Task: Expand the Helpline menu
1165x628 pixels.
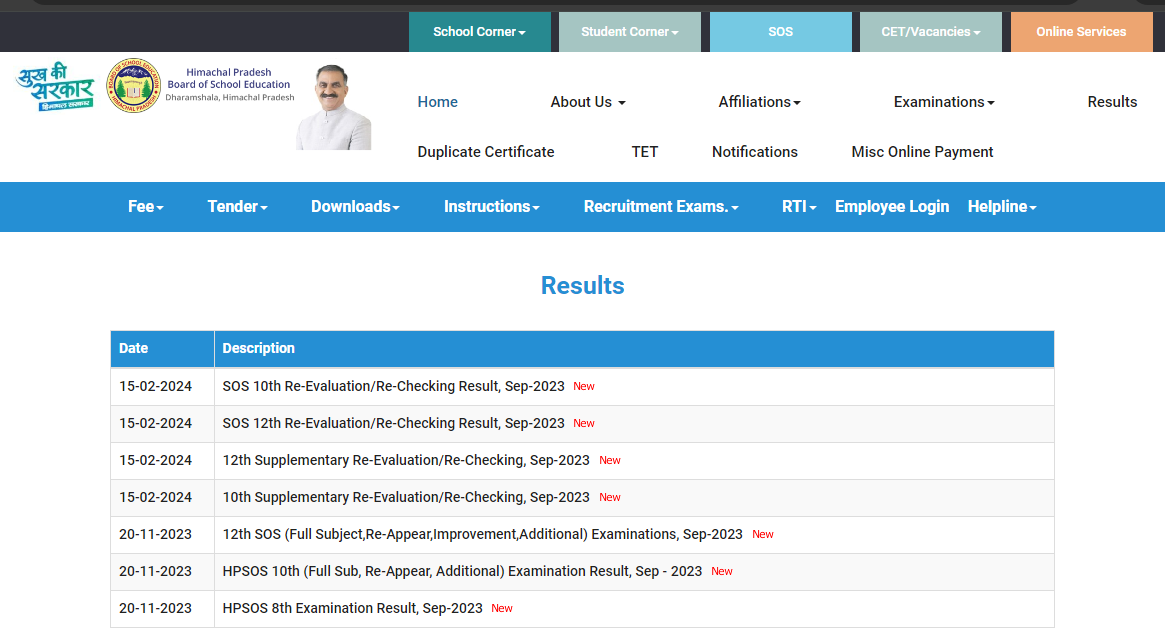Action: pyautogui.click(x=1002, y=207)
